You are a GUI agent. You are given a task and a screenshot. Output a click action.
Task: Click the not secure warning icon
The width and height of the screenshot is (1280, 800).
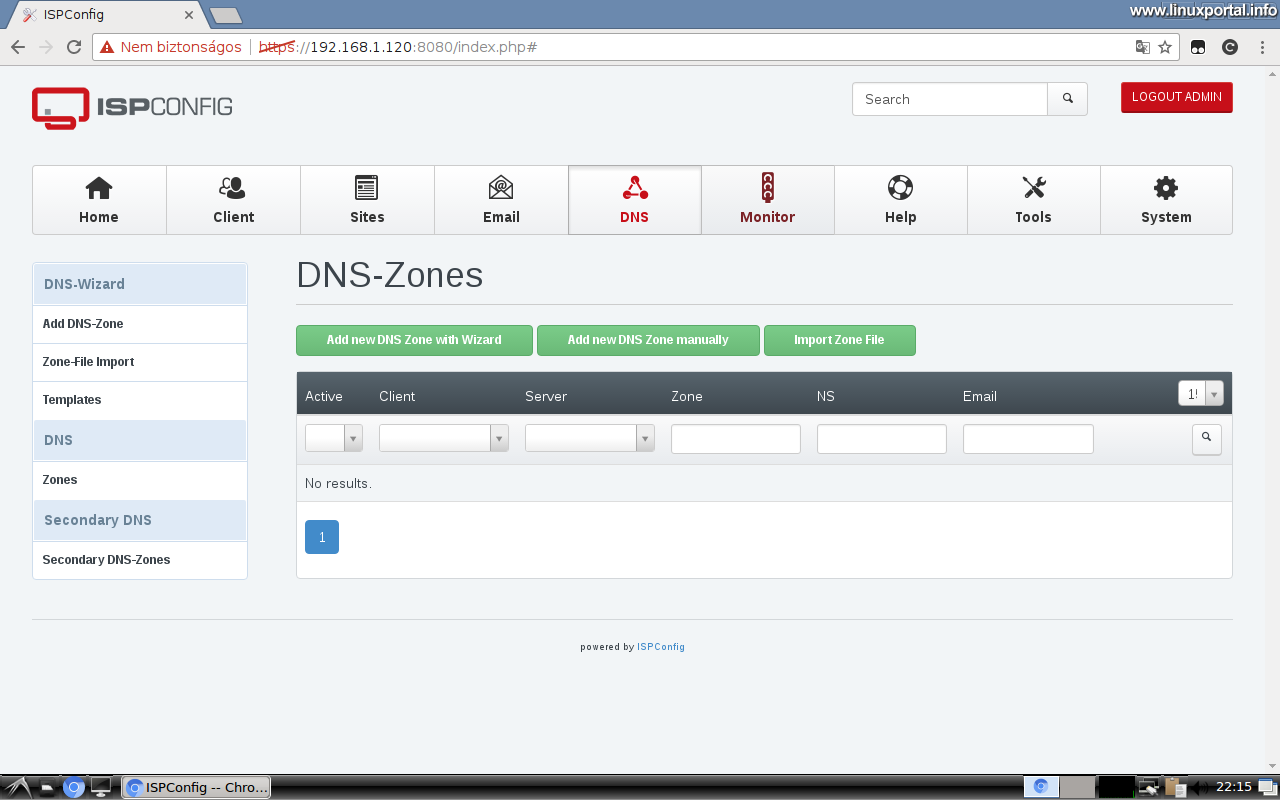(x=107, y=47)
